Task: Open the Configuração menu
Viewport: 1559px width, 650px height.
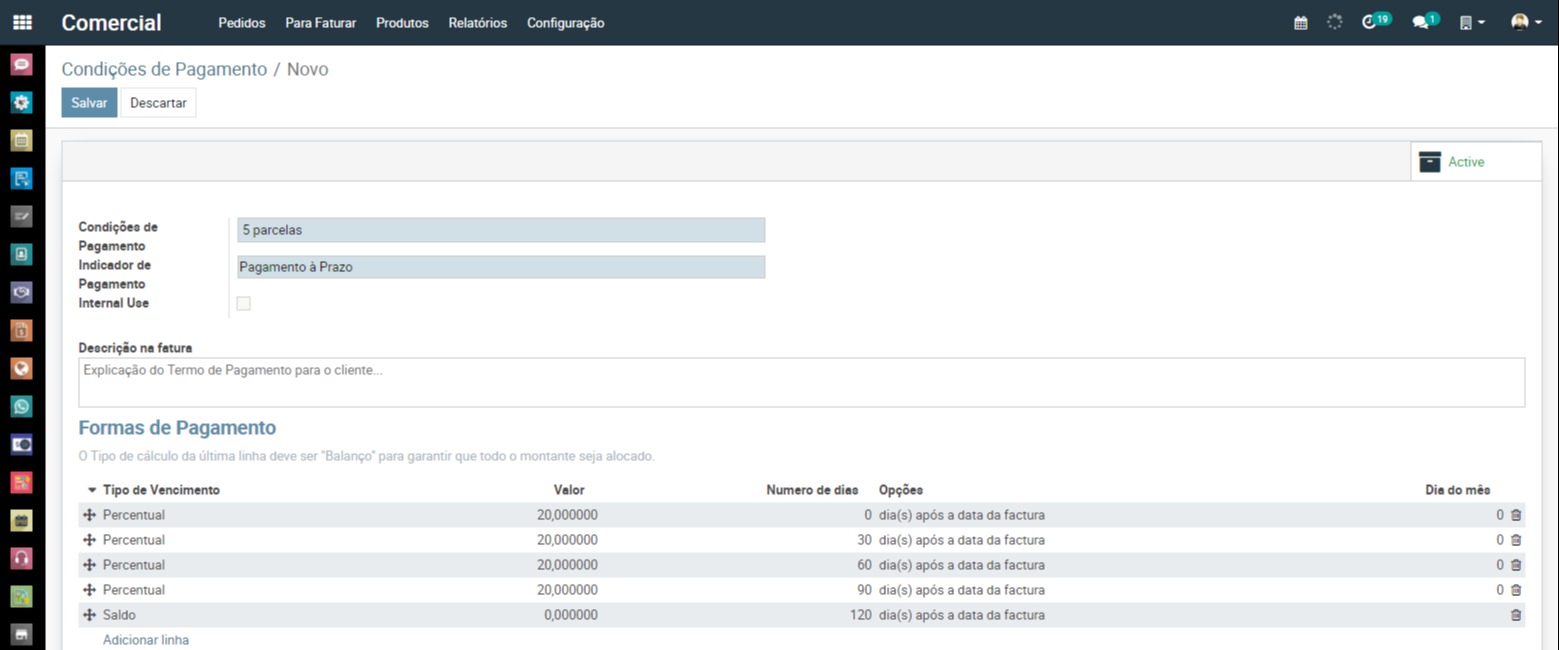Action: click(x=565, y=23)
